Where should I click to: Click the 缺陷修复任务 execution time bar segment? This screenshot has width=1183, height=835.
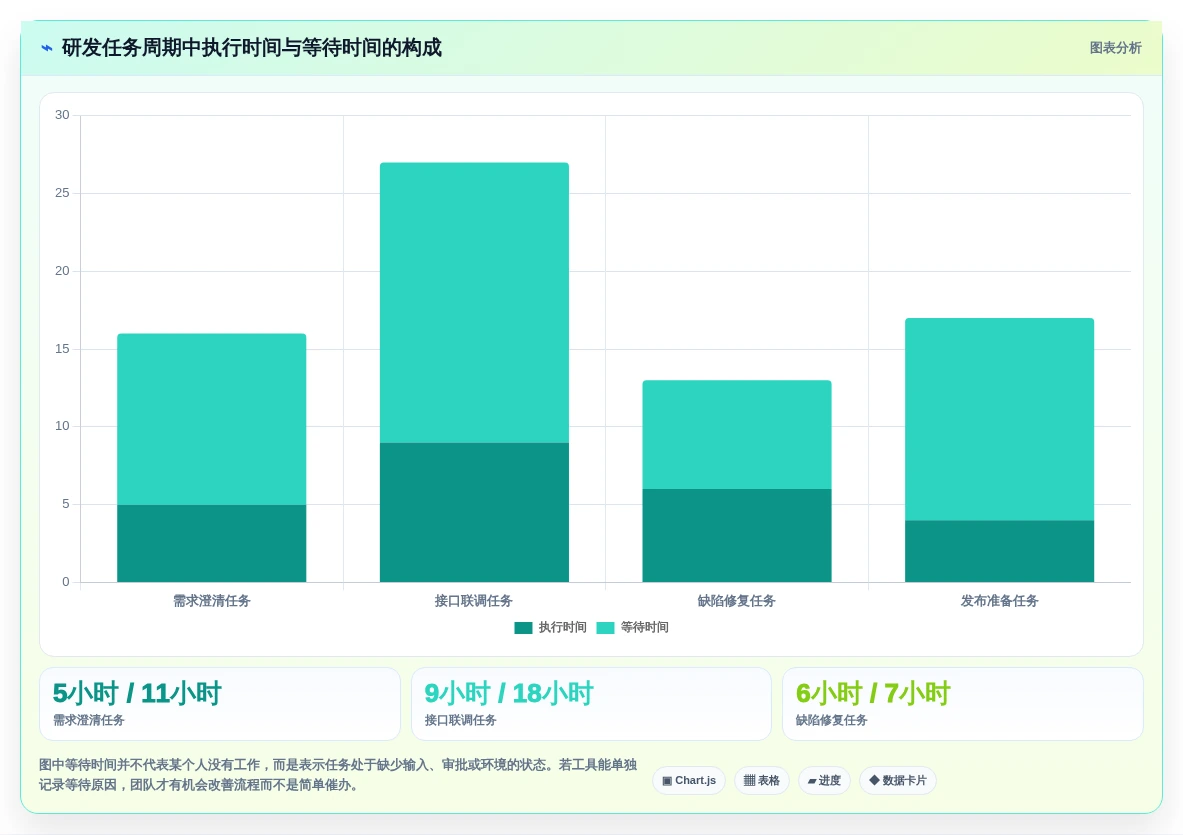736,536
